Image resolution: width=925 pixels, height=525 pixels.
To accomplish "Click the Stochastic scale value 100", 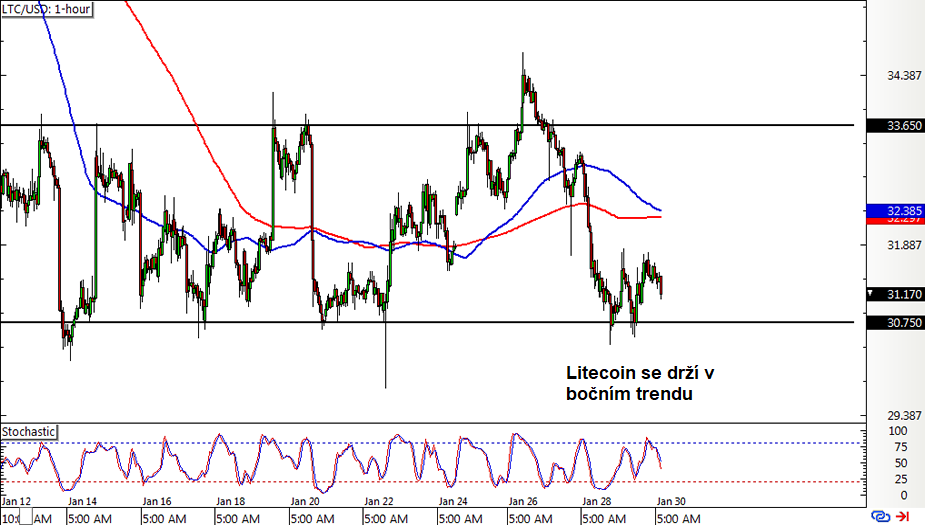I will pyautogui.click(x=897, y=431).
